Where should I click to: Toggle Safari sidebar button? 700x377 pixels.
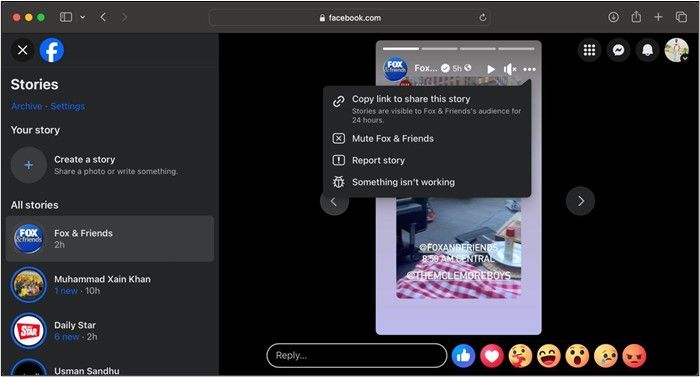[66, 17]
